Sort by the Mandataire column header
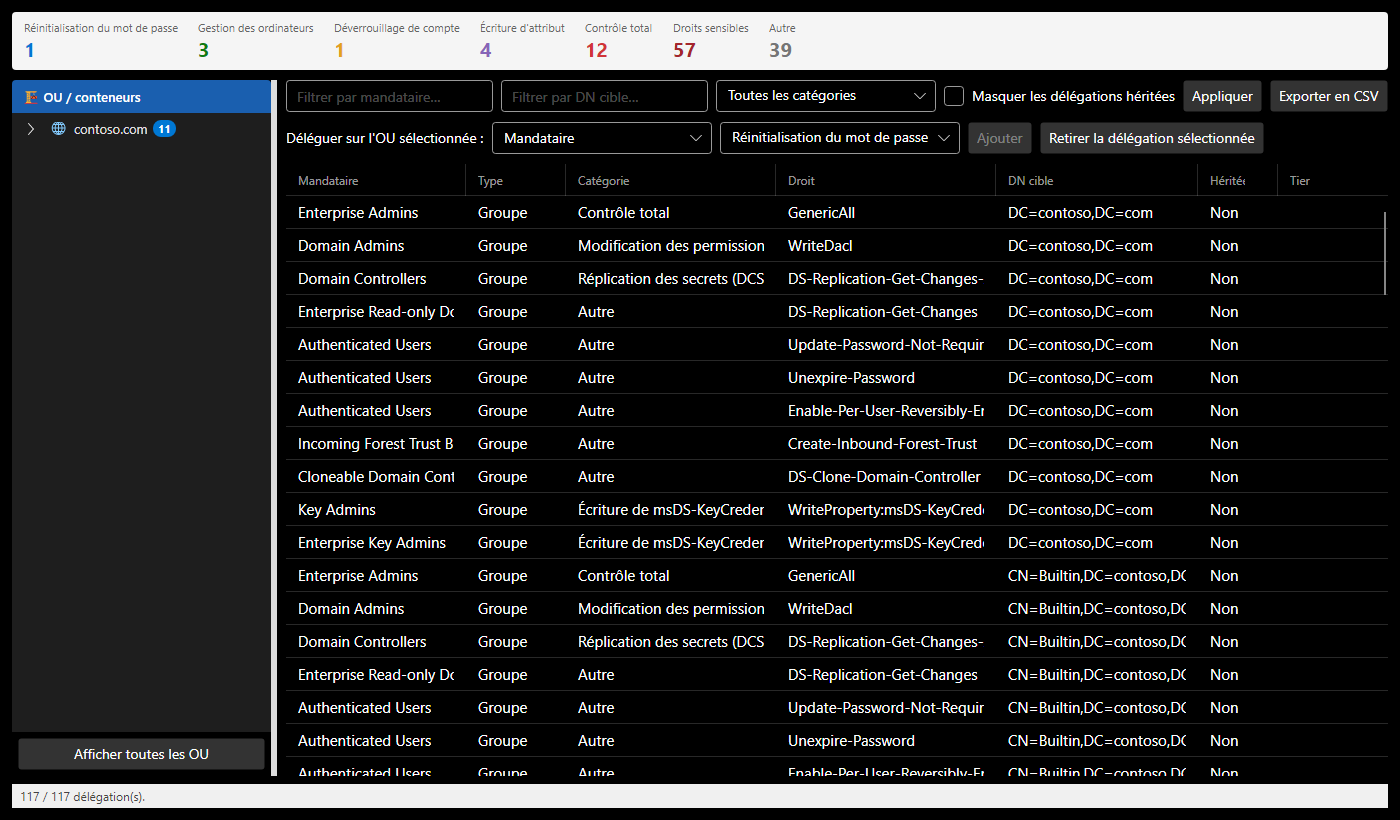 (x=376, y=181)
